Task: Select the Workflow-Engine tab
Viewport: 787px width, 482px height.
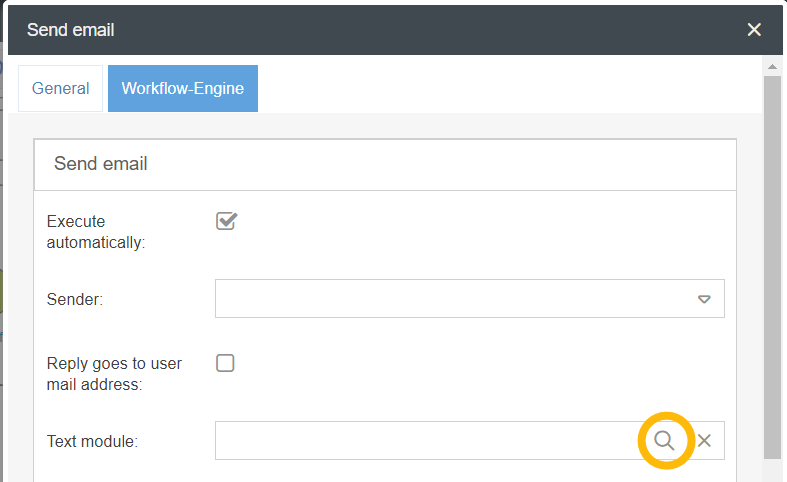Action: 183,88
